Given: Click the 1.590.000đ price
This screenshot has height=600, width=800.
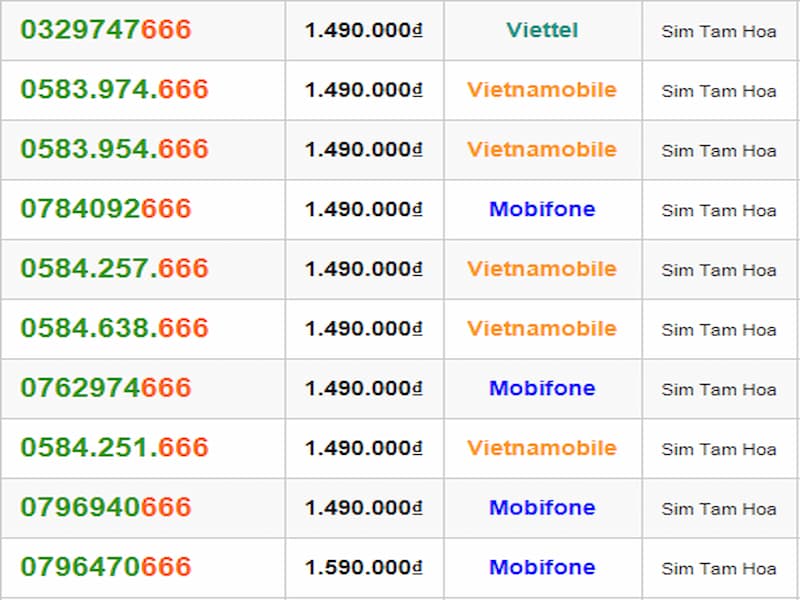Looking at the screenshot, I should tap(364, 567).
